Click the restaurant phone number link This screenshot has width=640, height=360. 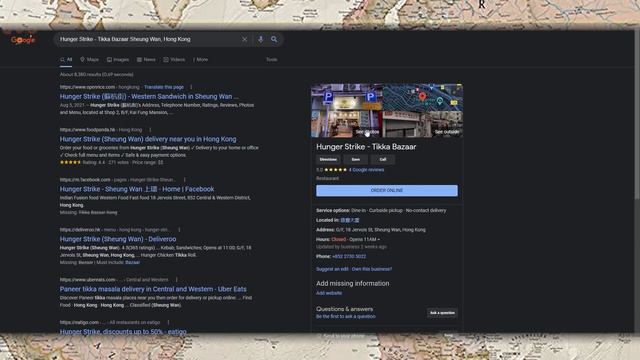point(349,257)
